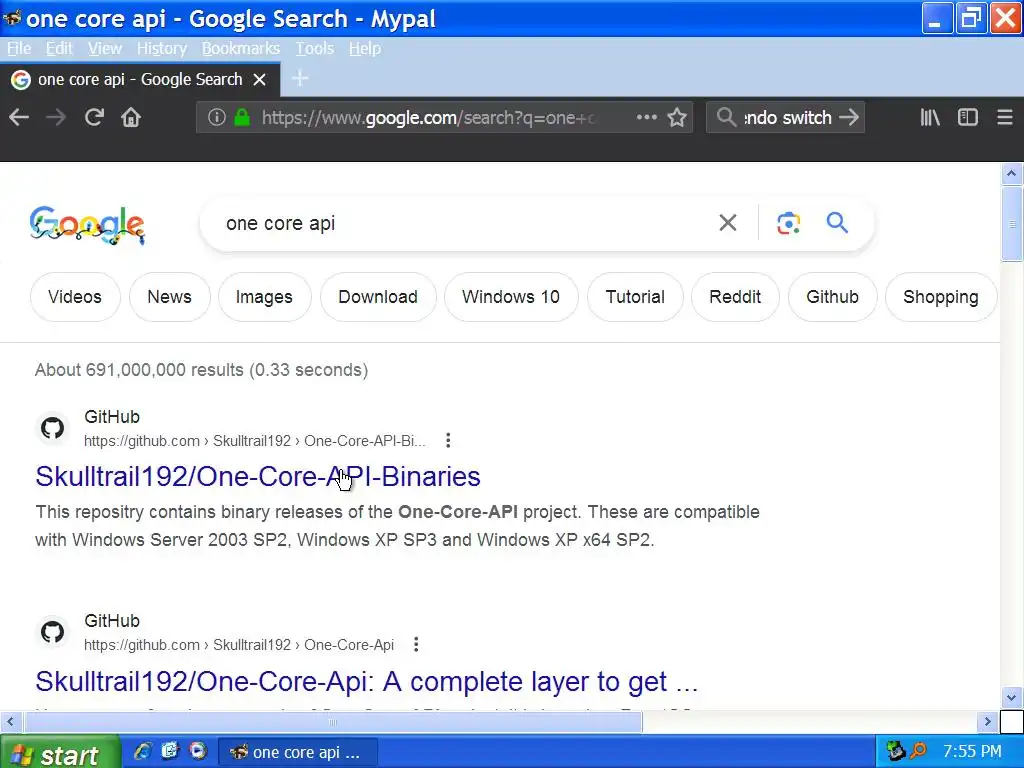Image resolution: width=1024 pixels, height=768 pixels.
Task: Apply the Shopping search chip
Action: (x=941, y=297)
